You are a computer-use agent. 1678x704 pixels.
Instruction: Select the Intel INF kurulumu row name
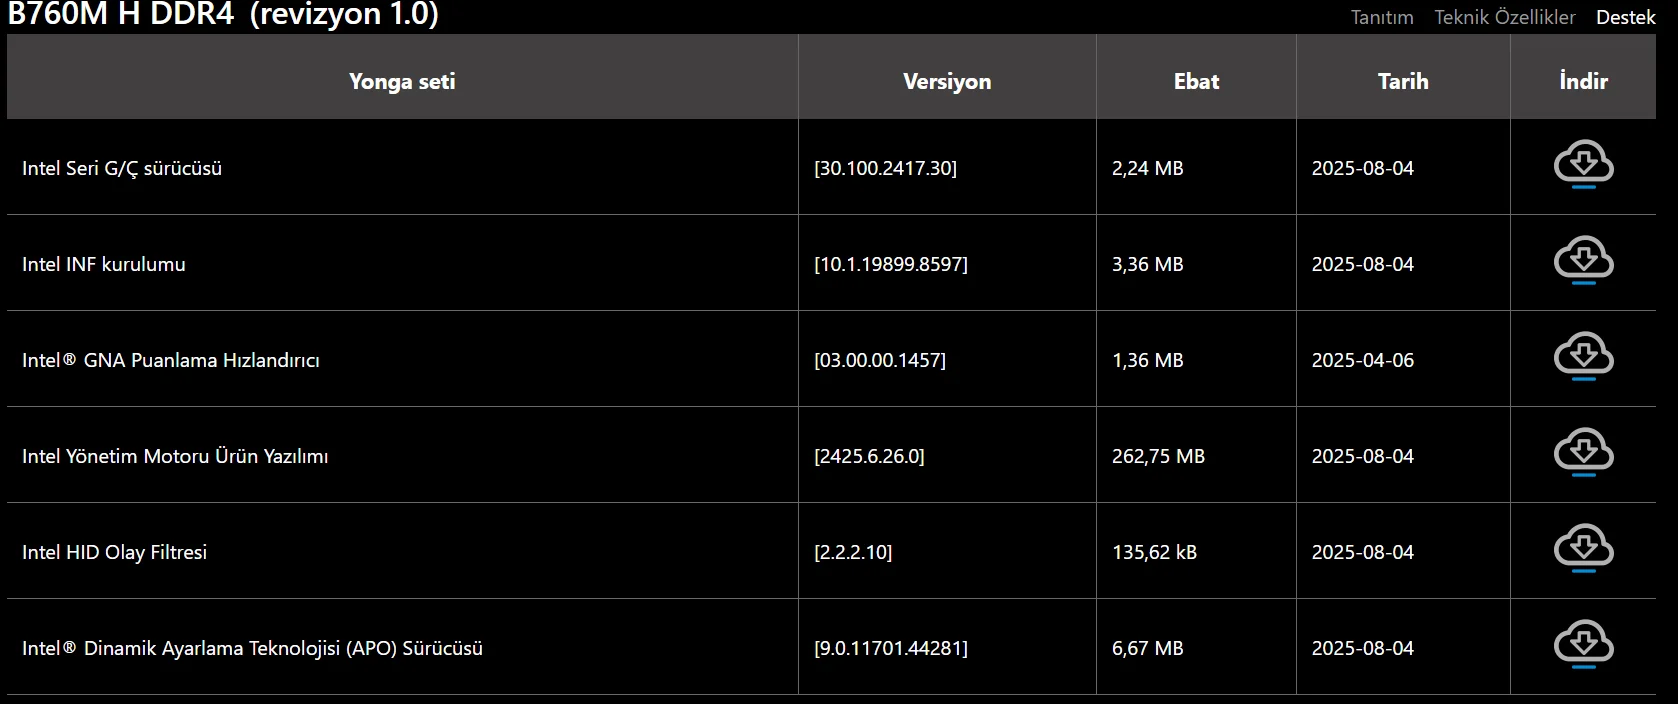pos(104,264)
